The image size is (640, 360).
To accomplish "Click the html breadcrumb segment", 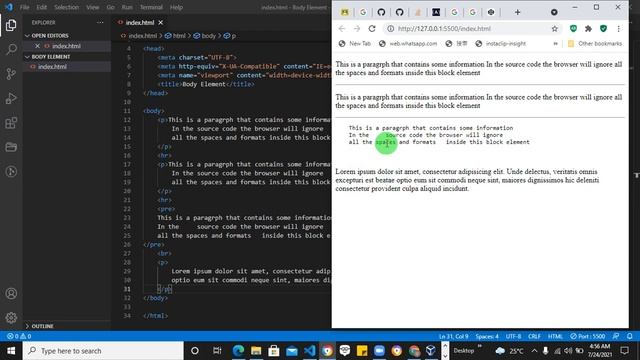I will tap(175, 36).
